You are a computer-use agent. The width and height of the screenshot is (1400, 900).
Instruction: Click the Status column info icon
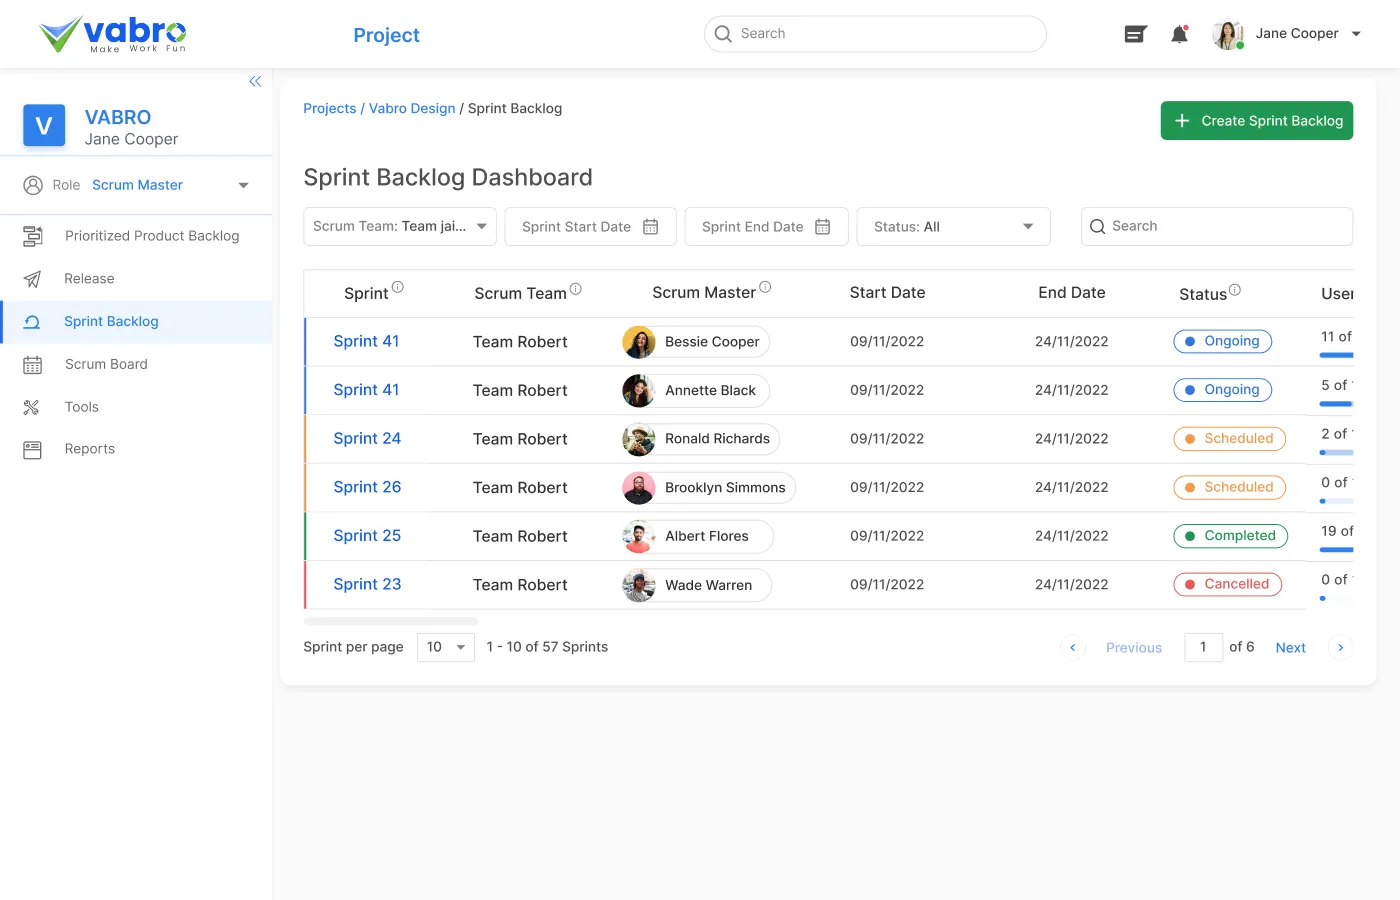click(1235, 290)
